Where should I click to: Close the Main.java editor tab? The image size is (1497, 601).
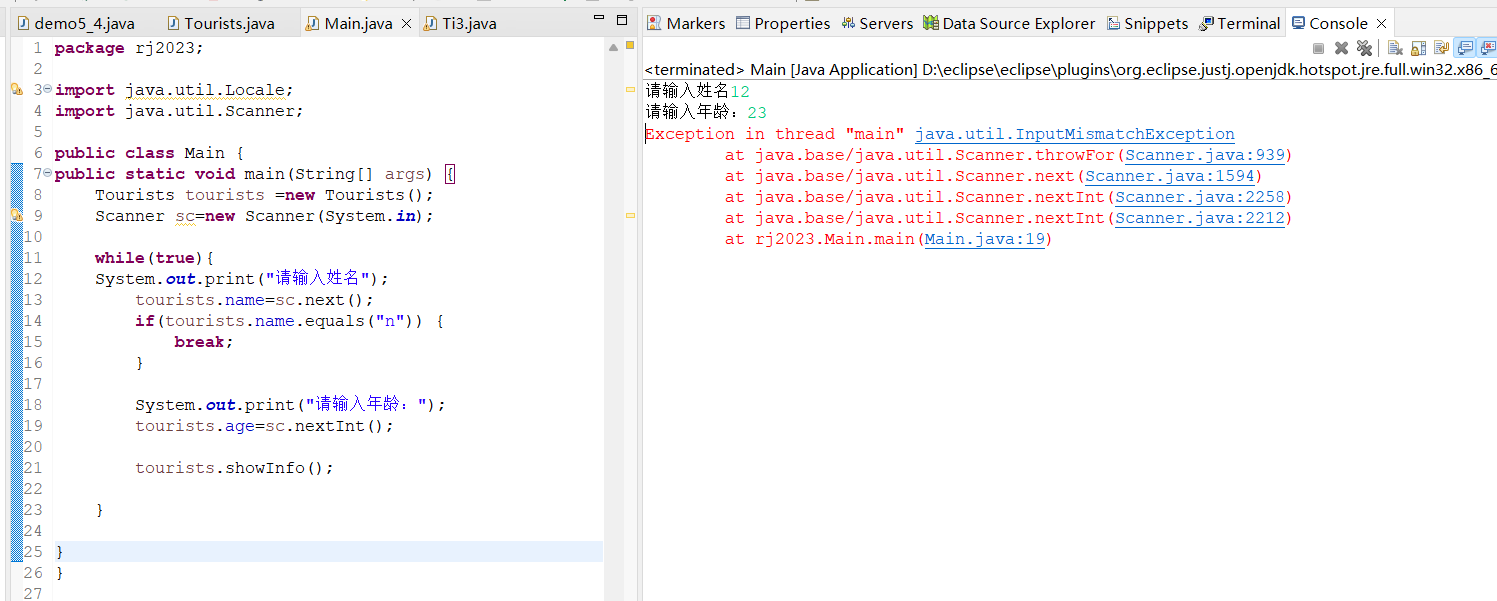coord(405,23)
